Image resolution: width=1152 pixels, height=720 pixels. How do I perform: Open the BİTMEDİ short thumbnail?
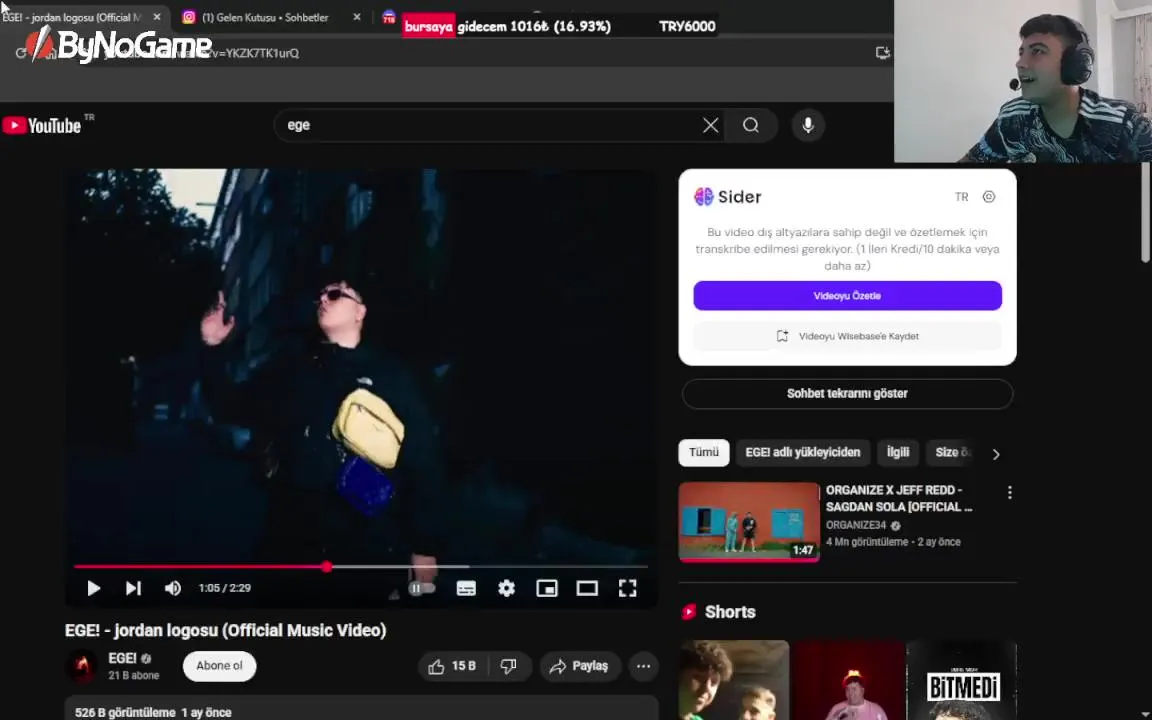pyautogui.click(x=962, y=680)
